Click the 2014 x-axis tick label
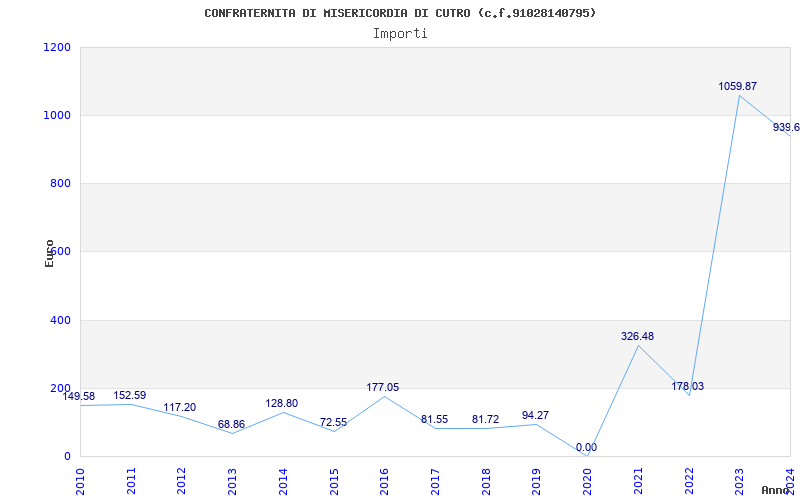Screen dimensions: 800x500 [x=283, y=482]
